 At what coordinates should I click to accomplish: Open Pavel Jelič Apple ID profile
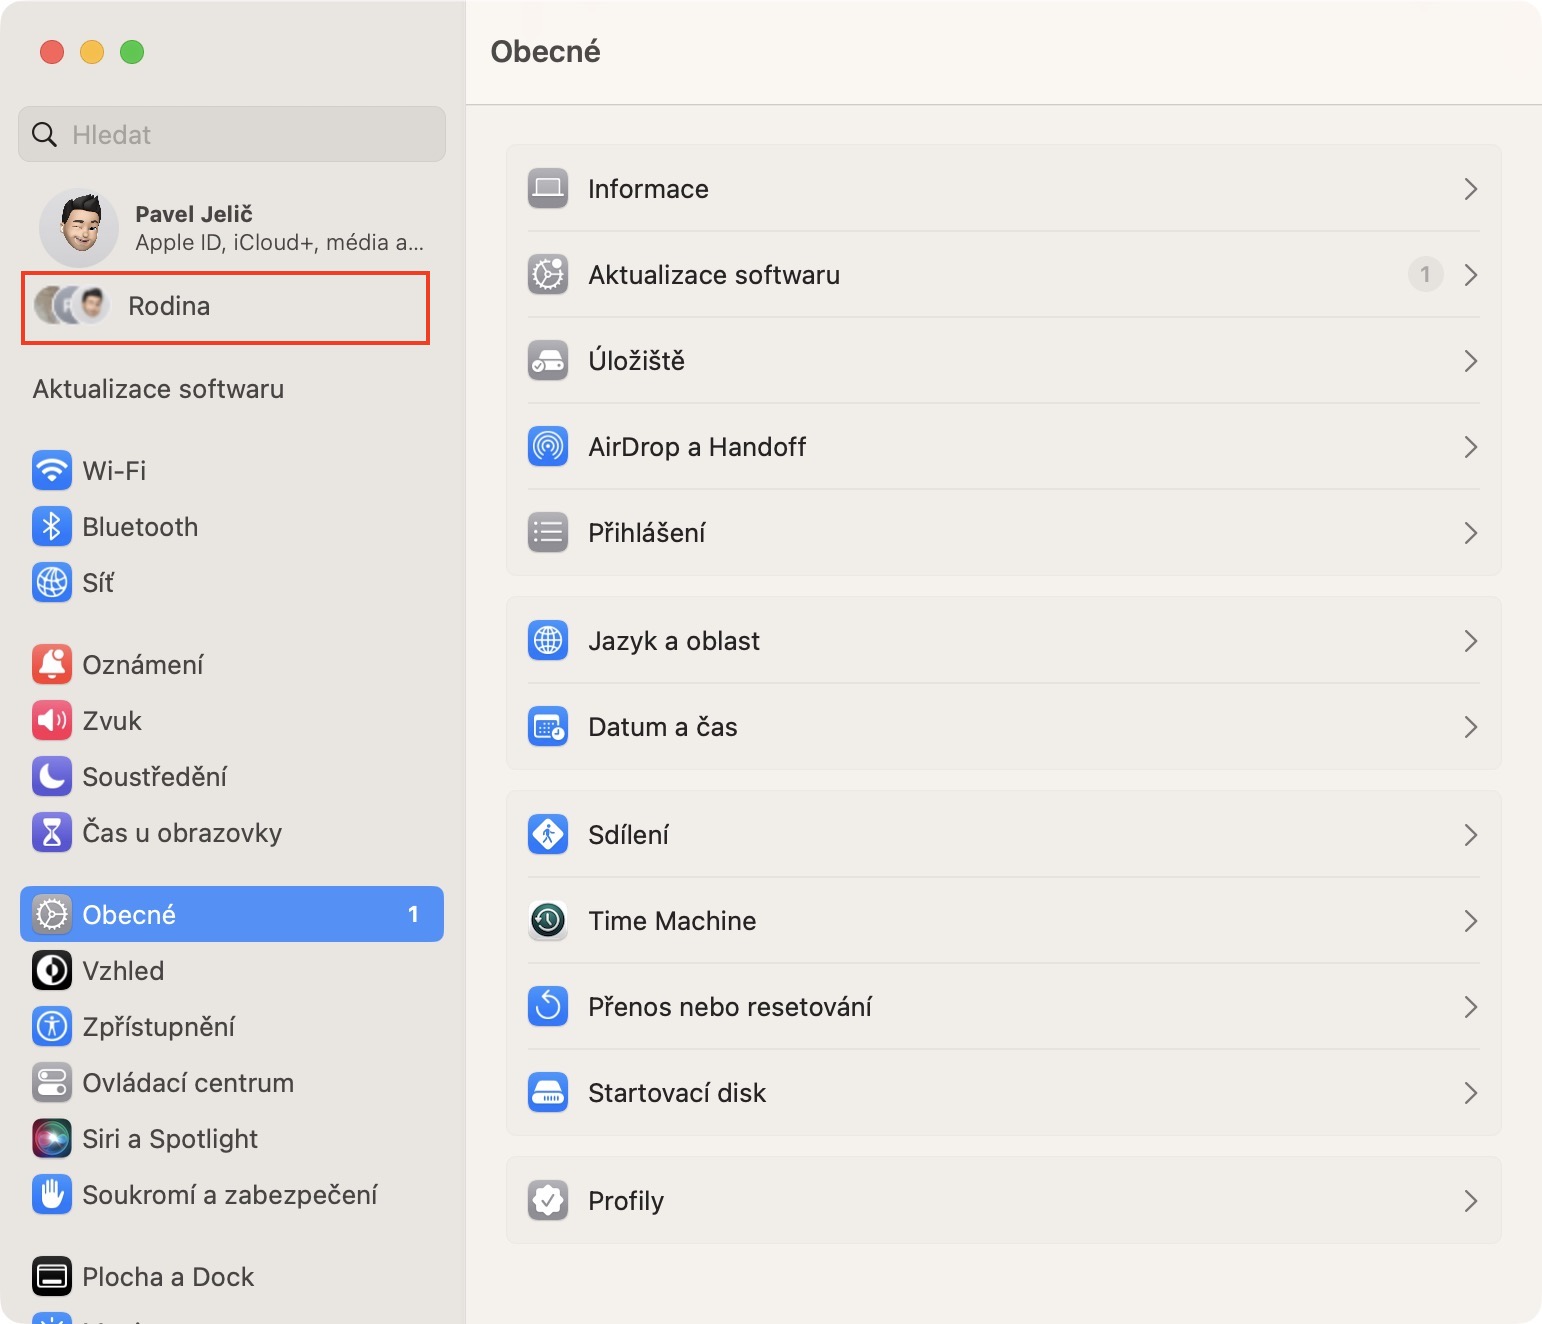[x=230, y=228]
